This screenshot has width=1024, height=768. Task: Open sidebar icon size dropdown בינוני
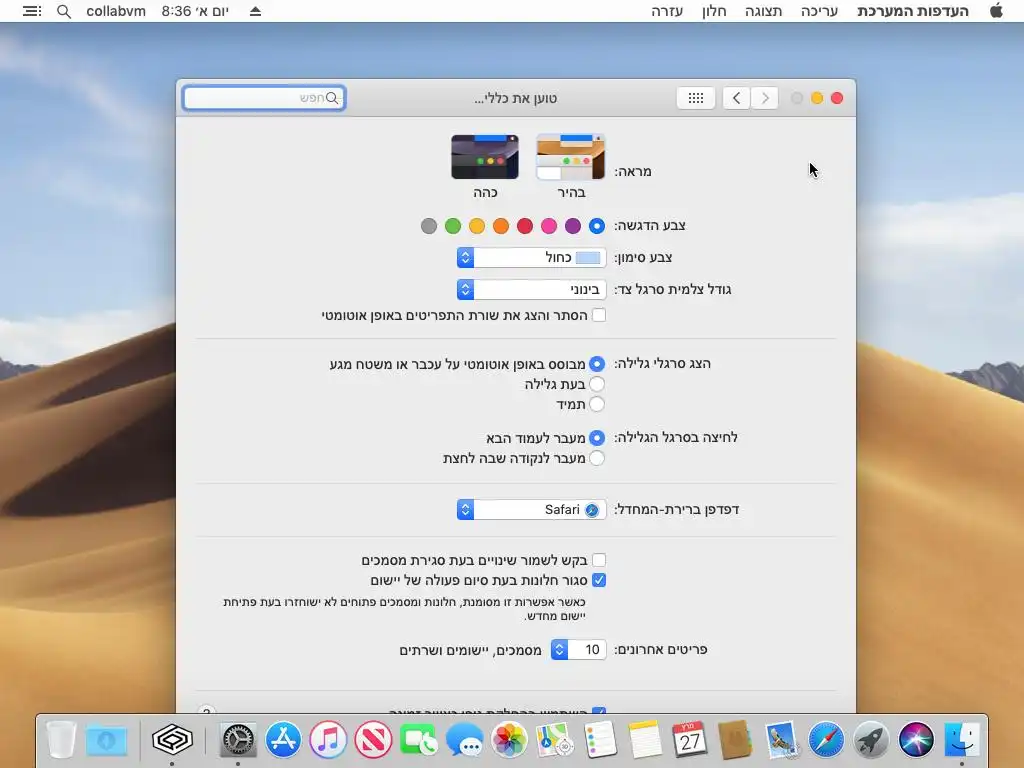[532, 289]
